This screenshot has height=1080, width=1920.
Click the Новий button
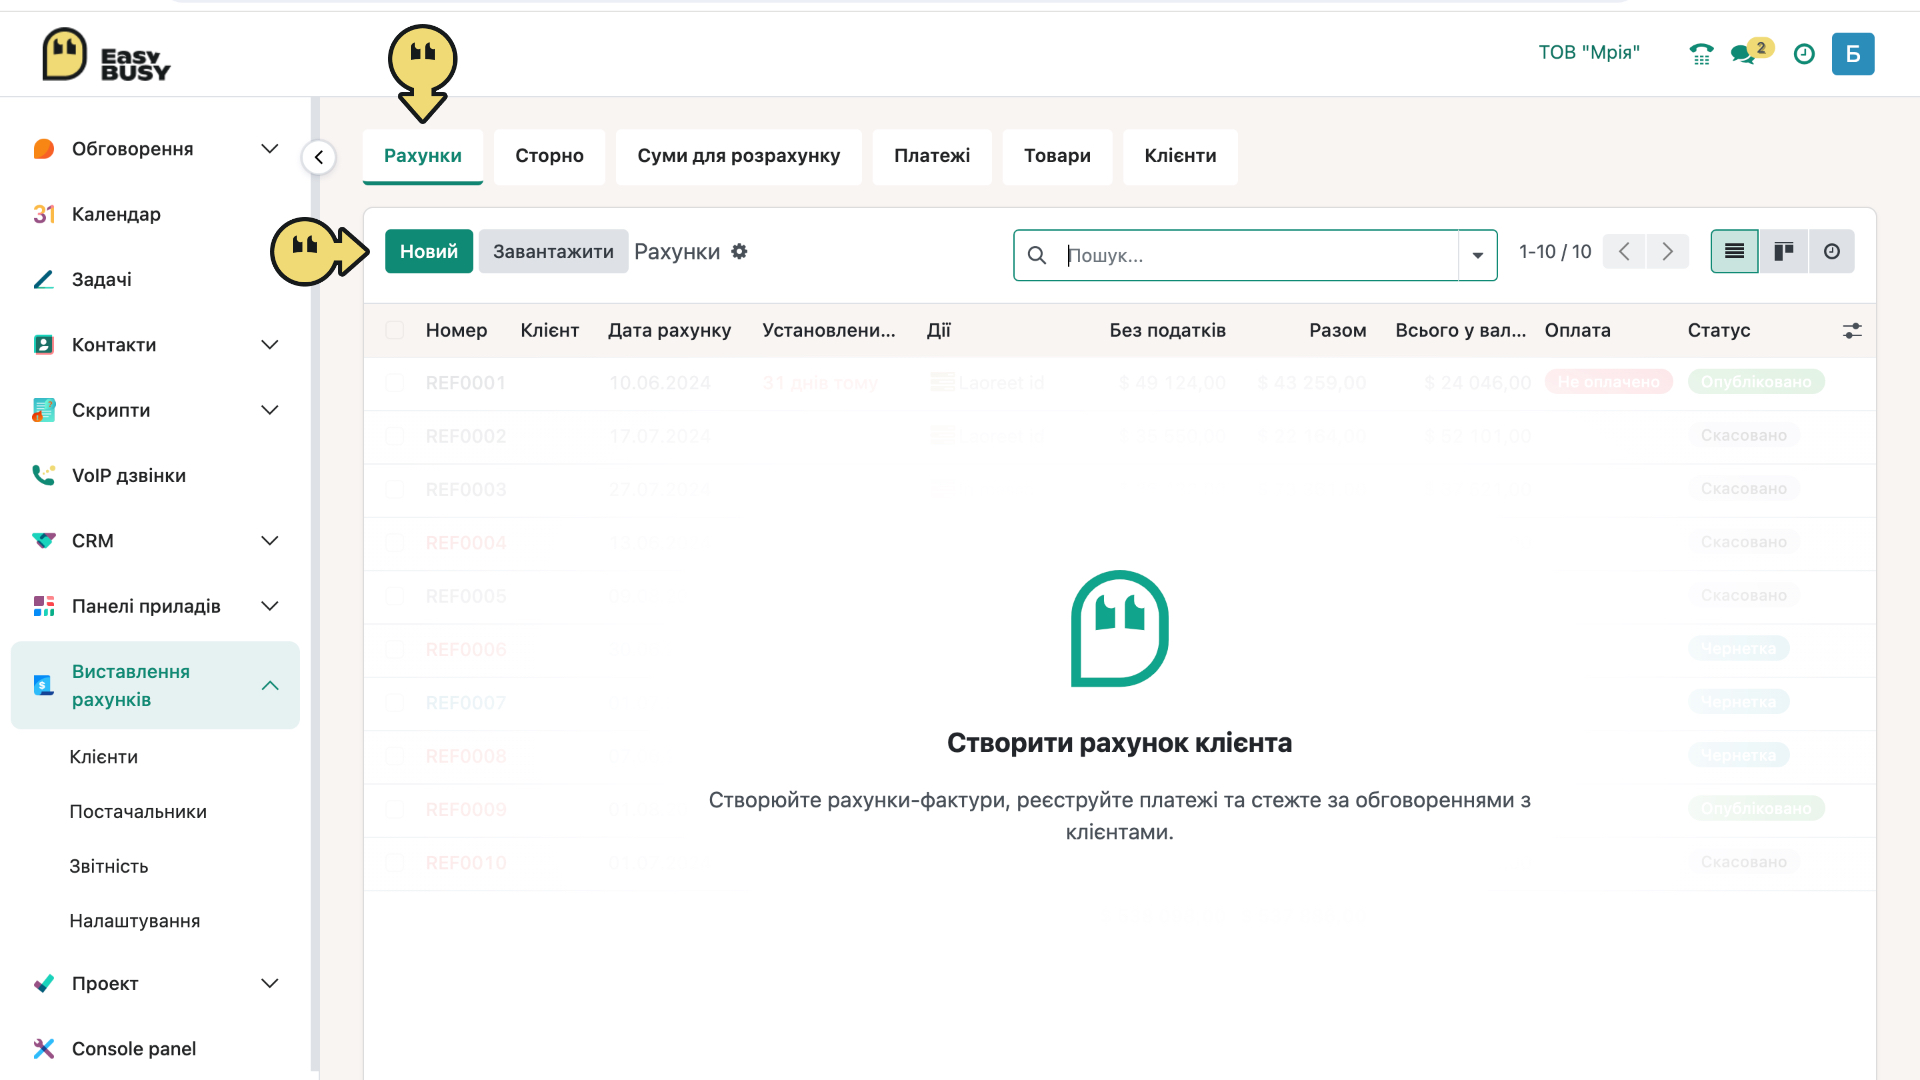pyautogui.click(x=429, y=252)
